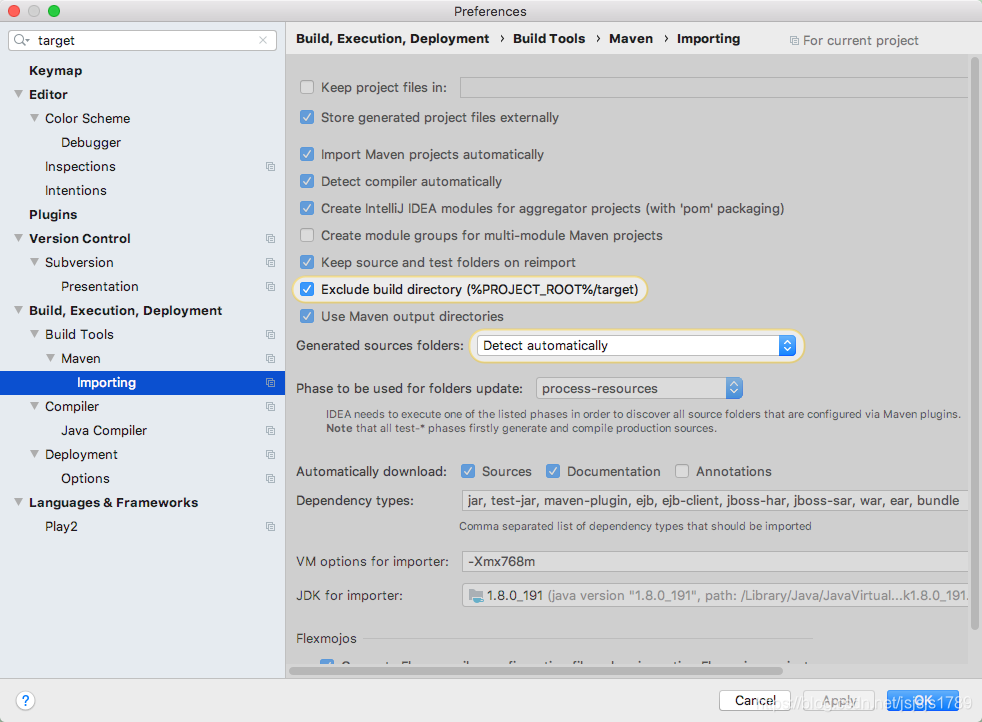Collapse Languages & Frameworks node
The image size is (982, 722).
(19, 502)
